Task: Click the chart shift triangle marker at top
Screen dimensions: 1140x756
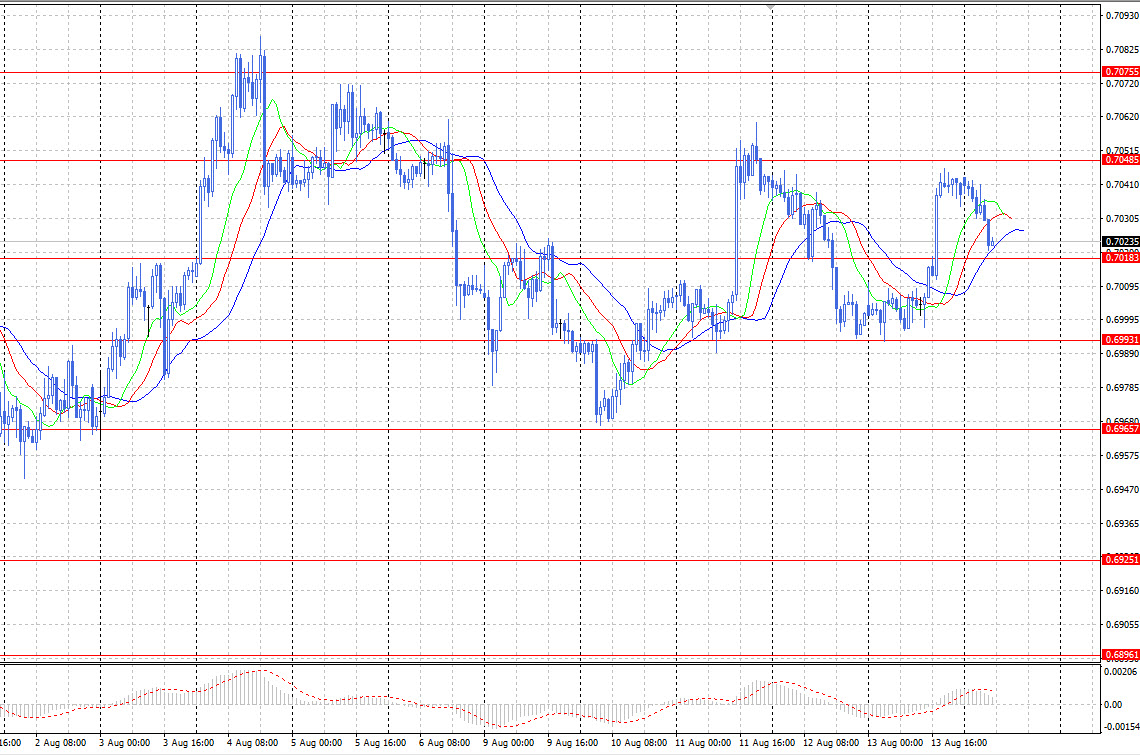Action: pyautogui.click(x=771, y=7)
